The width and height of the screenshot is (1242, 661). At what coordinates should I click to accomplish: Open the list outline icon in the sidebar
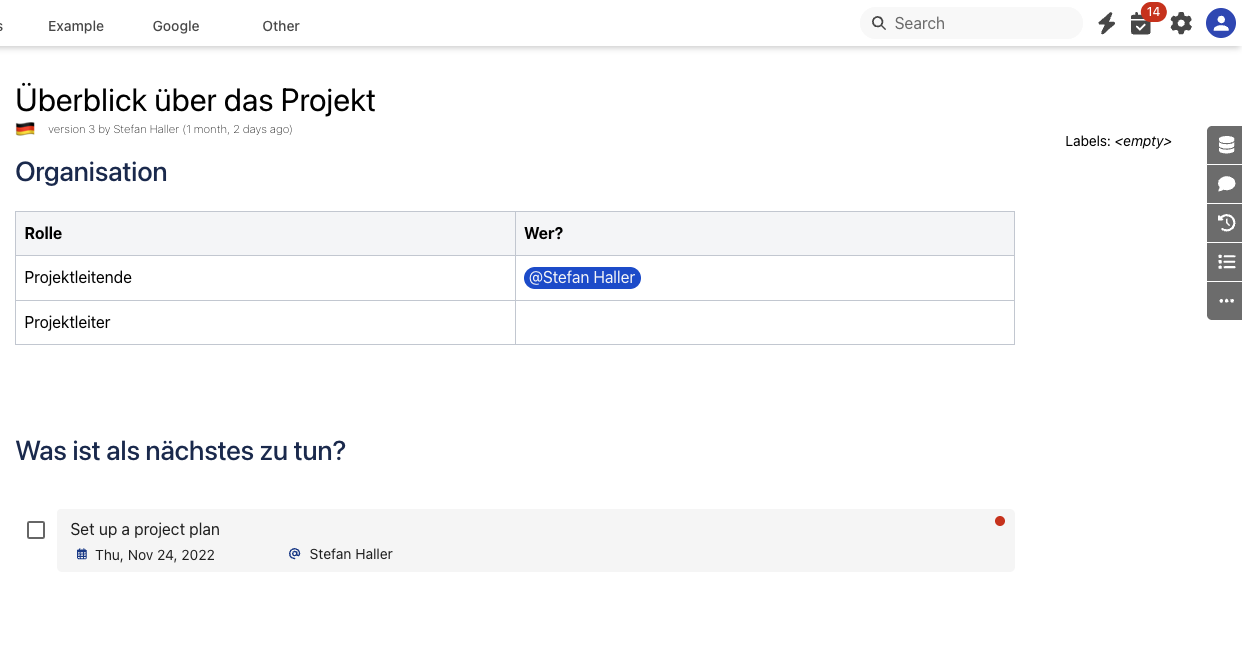(x=1226, y=262)
